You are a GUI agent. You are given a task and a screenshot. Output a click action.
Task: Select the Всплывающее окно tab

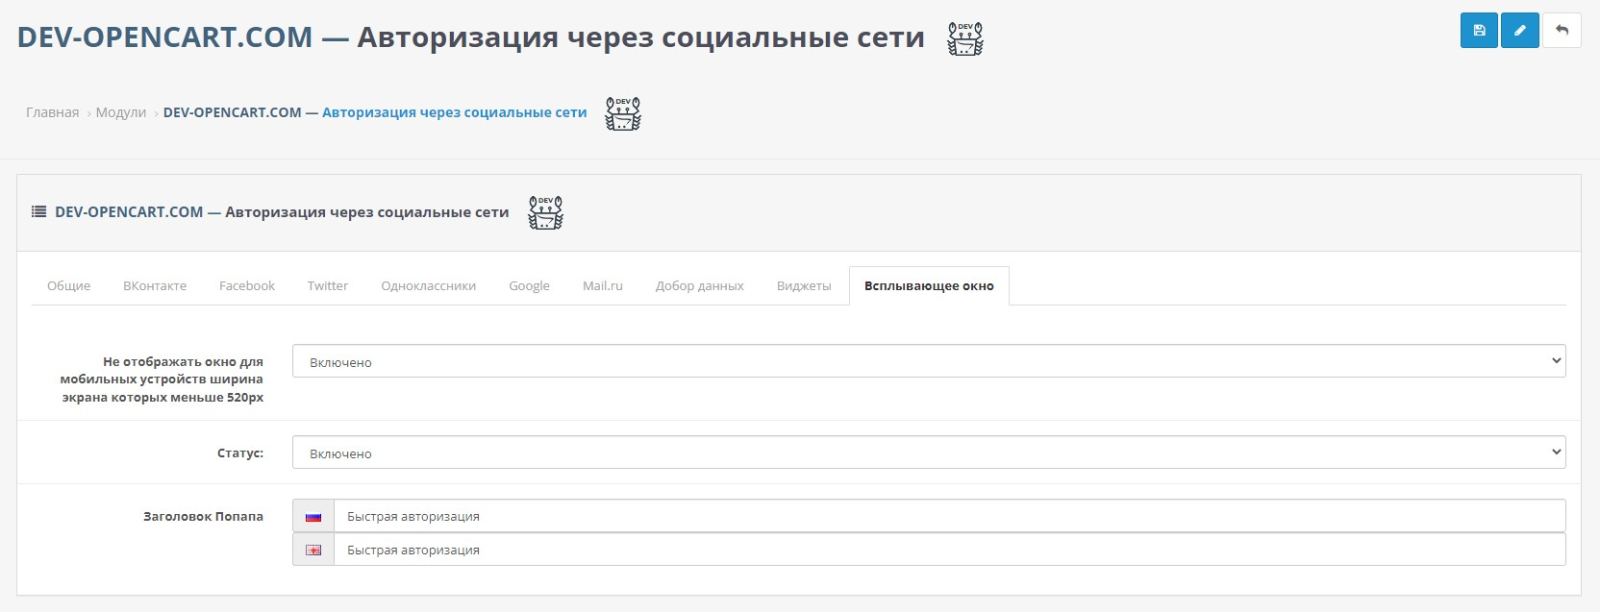click(929, 286)
